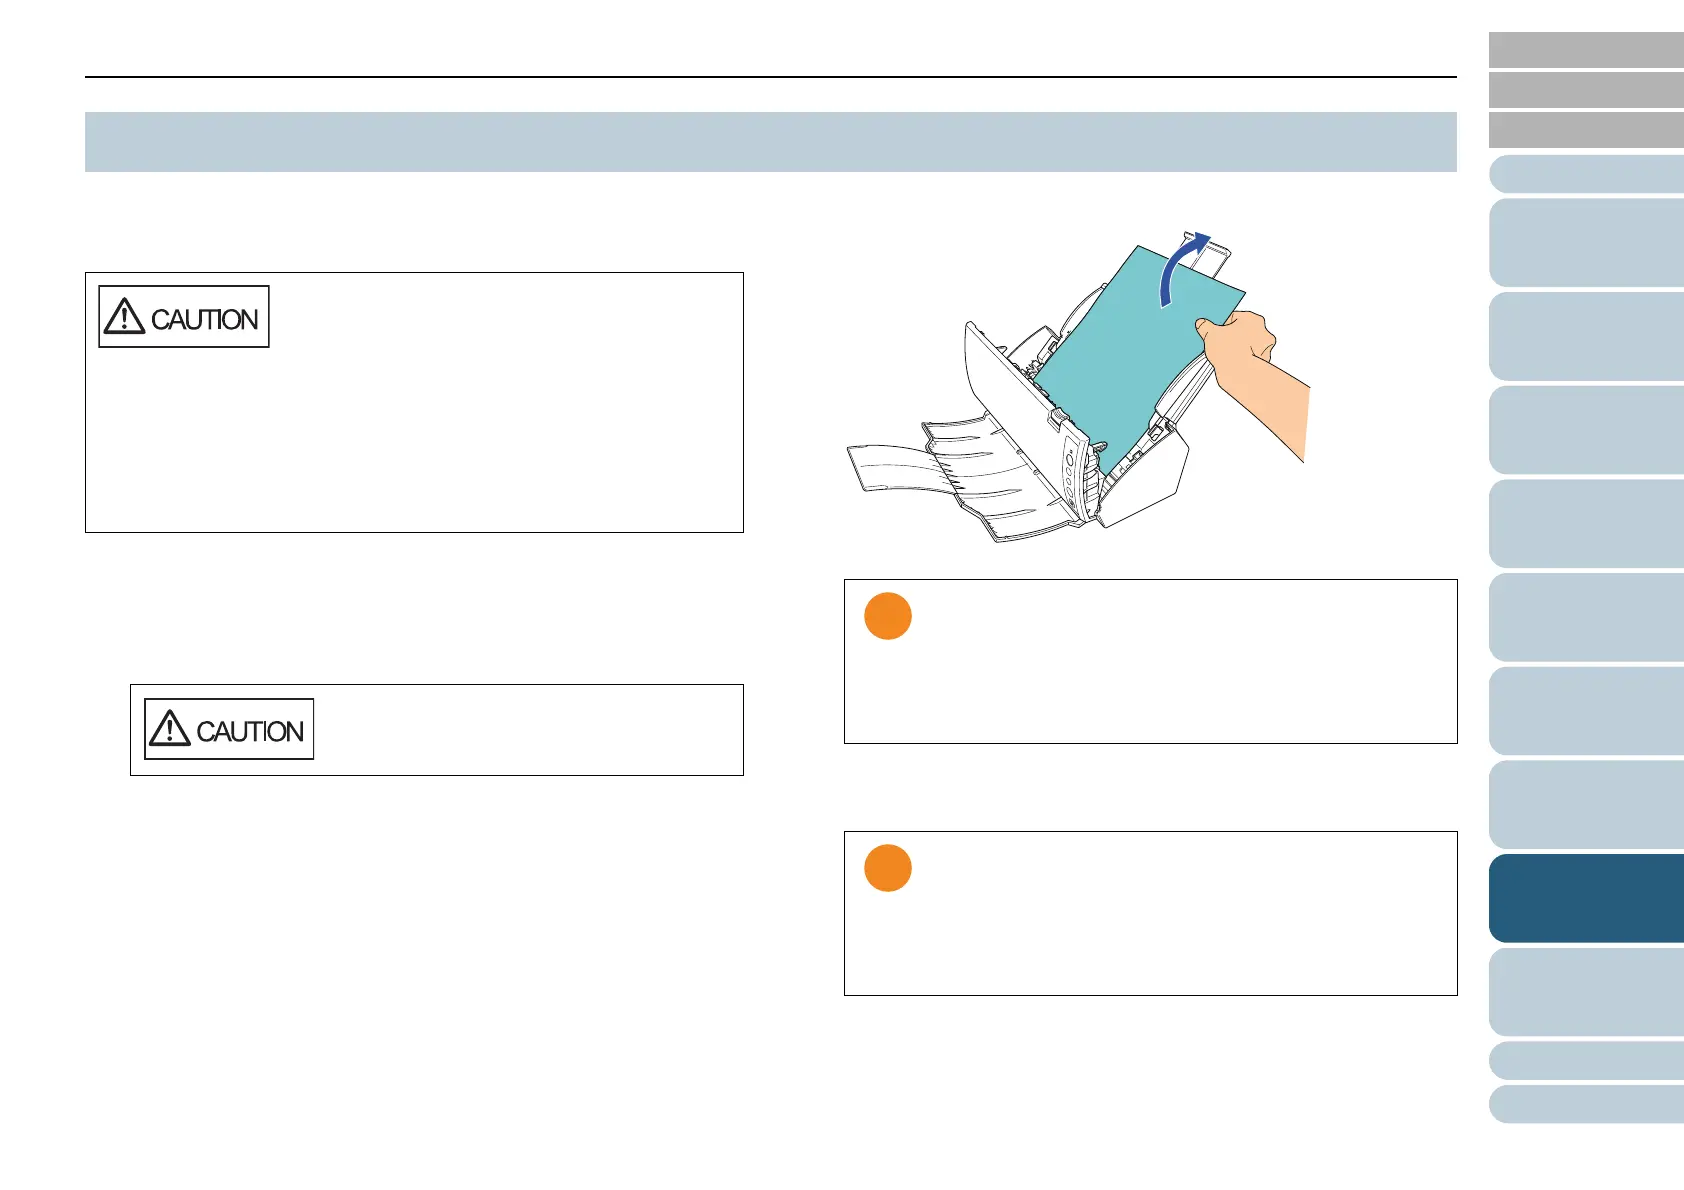Click the upper orange circle hint icon

[887, 616]
